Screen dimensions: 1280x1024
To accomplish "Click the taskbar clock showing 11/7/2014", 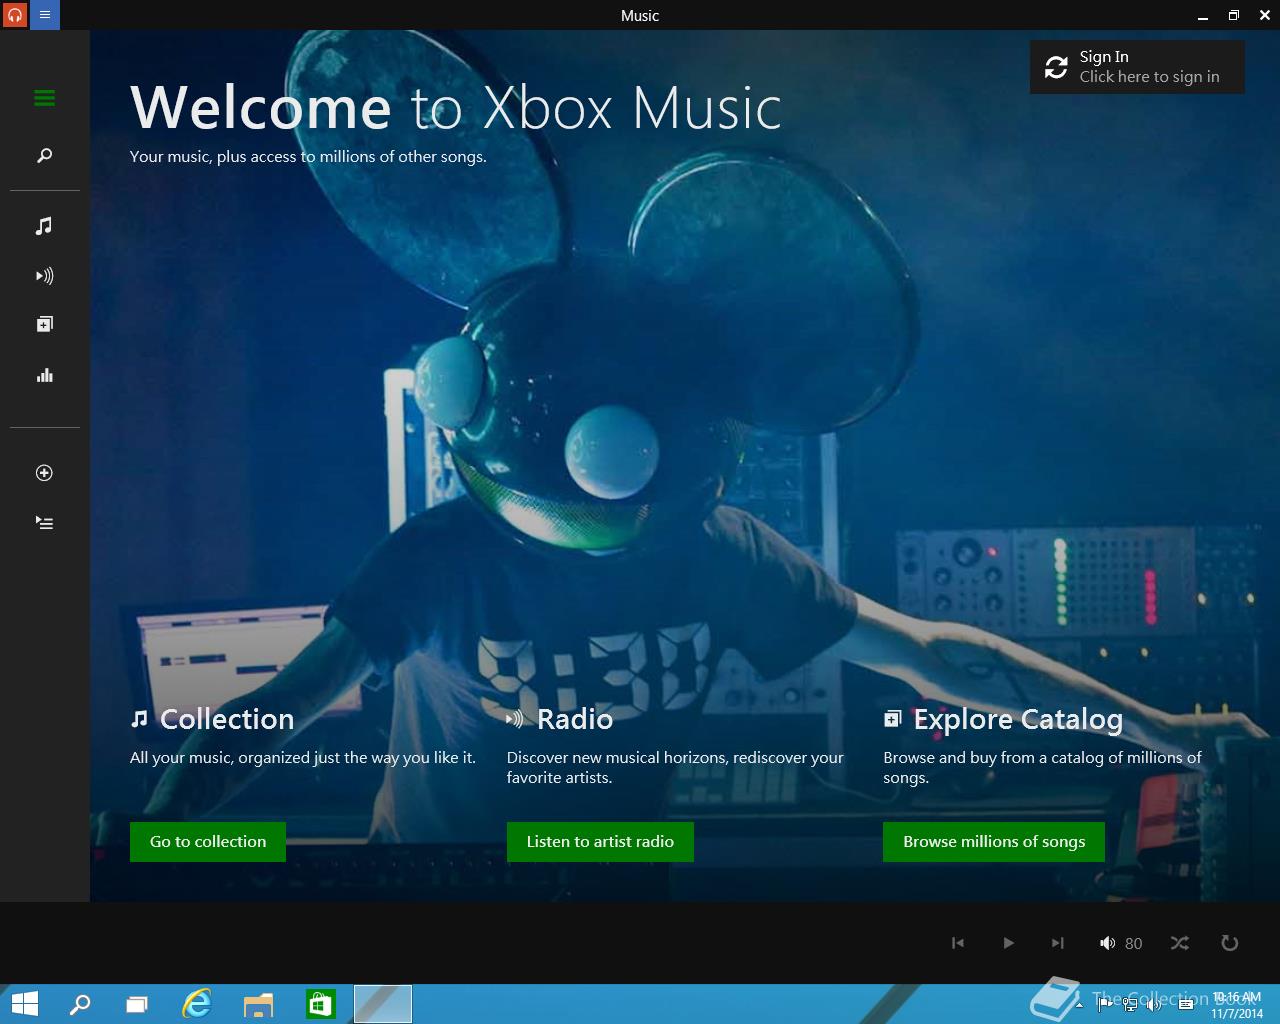I will pyautogui.click(x=1237, y=1006).
